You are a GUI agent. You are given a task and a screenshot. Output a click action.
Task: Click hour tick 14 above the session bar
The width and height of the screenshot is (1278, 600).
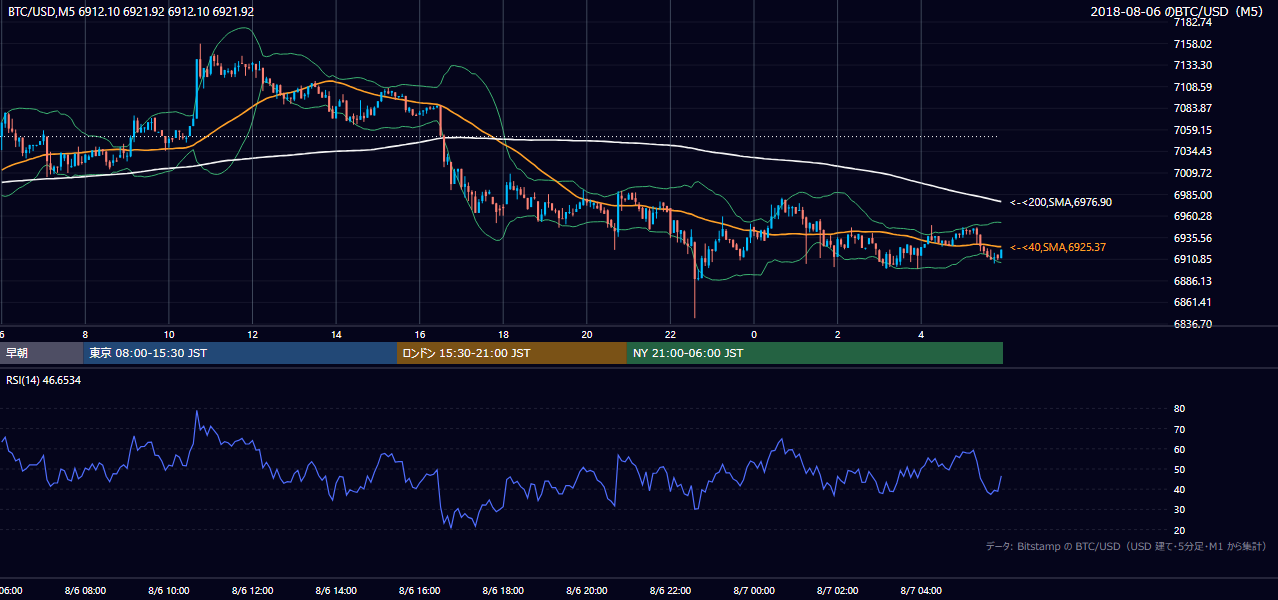point(336,334)
